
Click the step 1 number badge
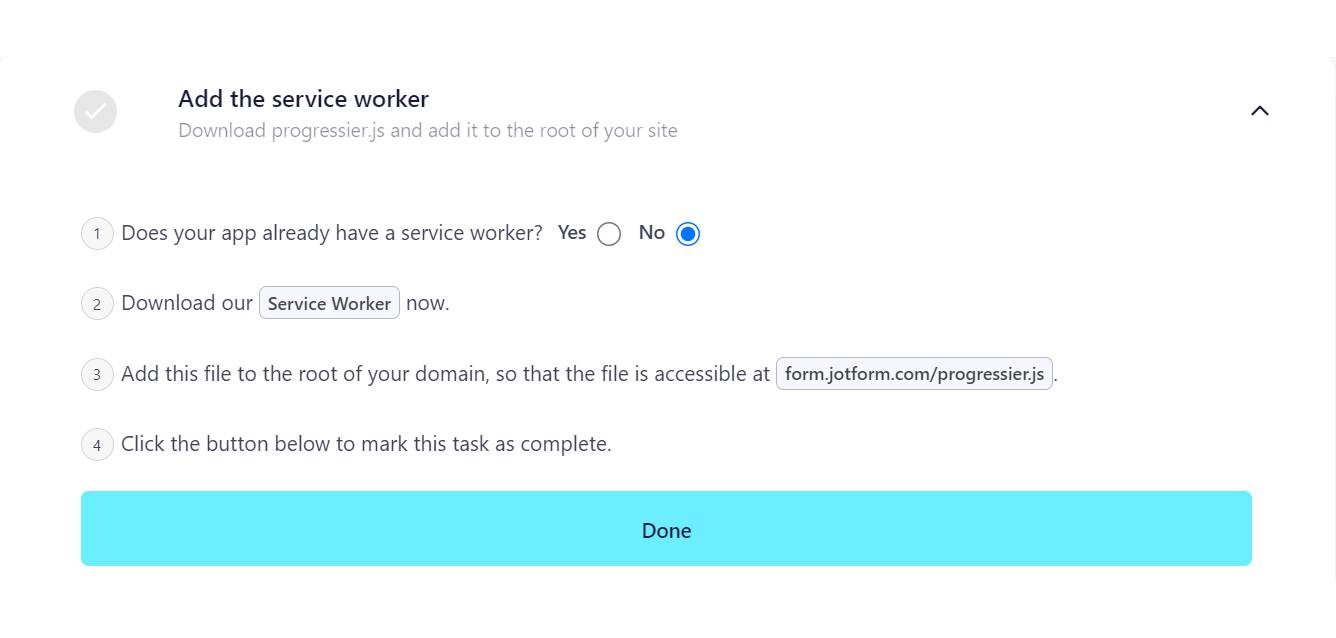[97, 234]
